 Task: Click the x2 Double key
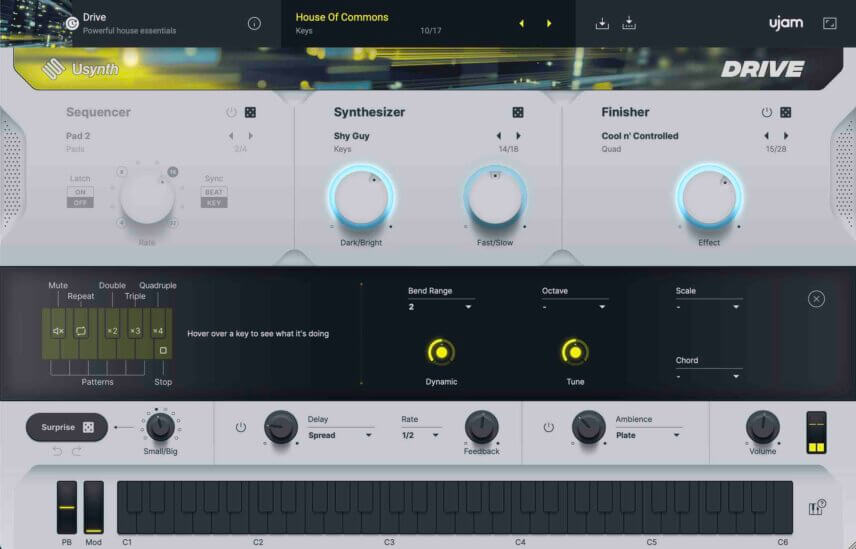pyautogui.click(x=112, y=331)
